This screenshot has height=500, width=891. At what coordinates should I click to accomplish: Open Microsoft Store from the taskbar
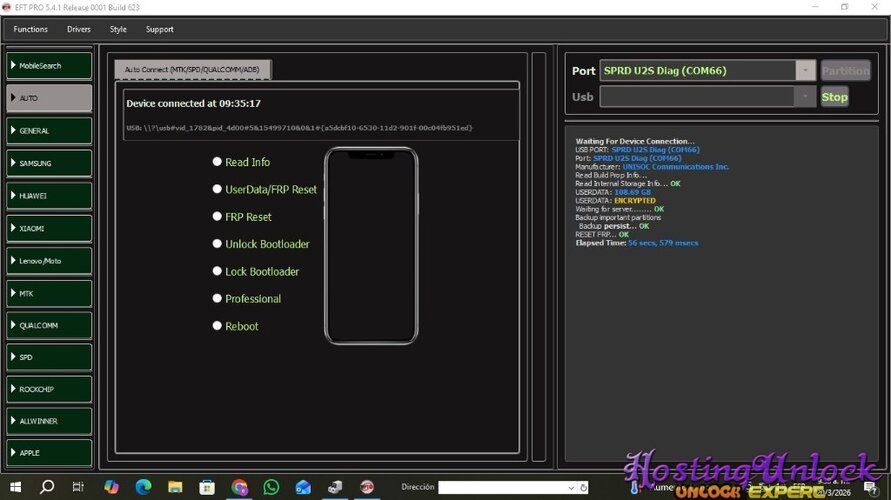pyautogui.click(x=207, y=487)
